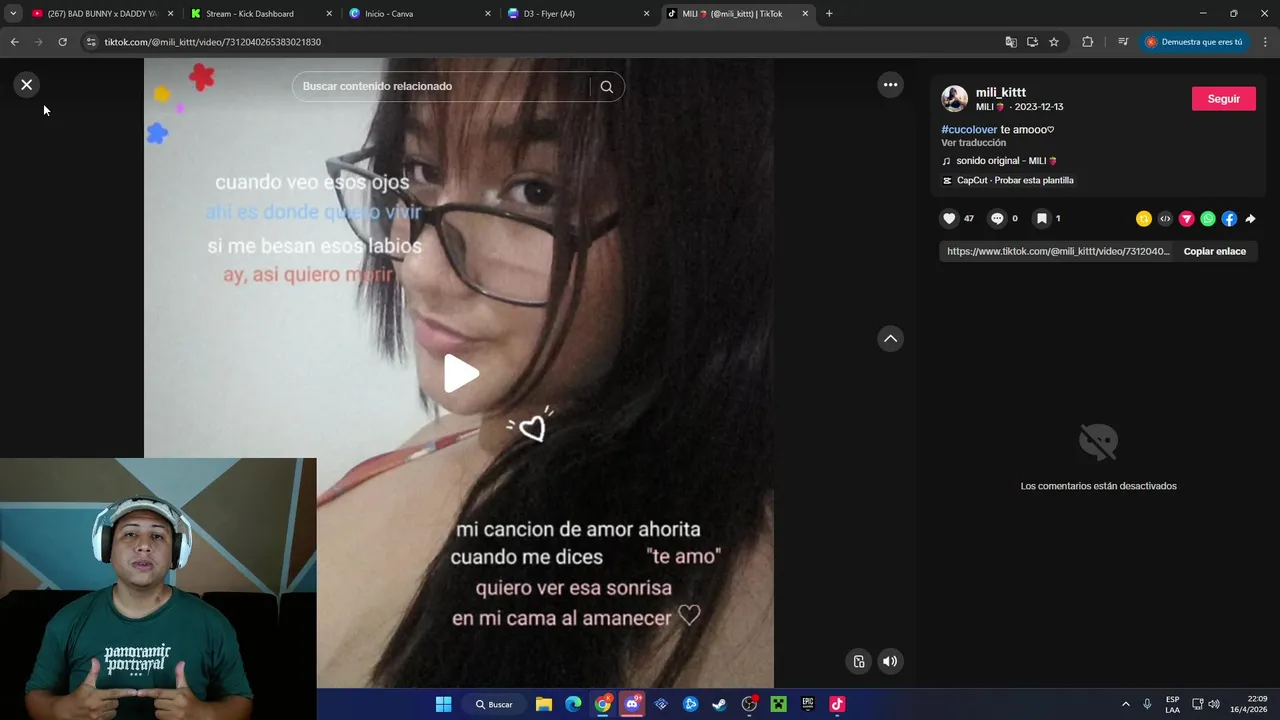Image resolution: width=1280 pixels, height=720 pixels.
Task: Click the microphone tray icon
Action: tap(1147, 704)
